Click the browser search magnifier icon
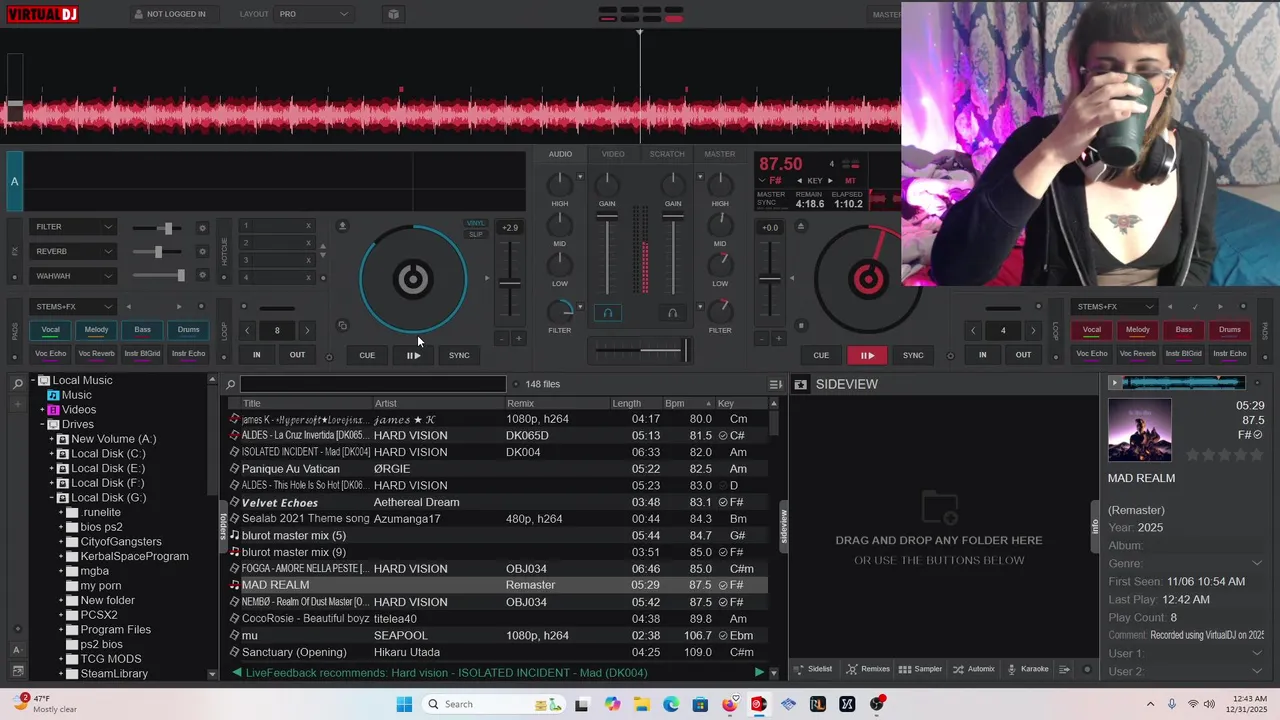The width and height of the screenshot is (1280, 720). coord(231,384)
